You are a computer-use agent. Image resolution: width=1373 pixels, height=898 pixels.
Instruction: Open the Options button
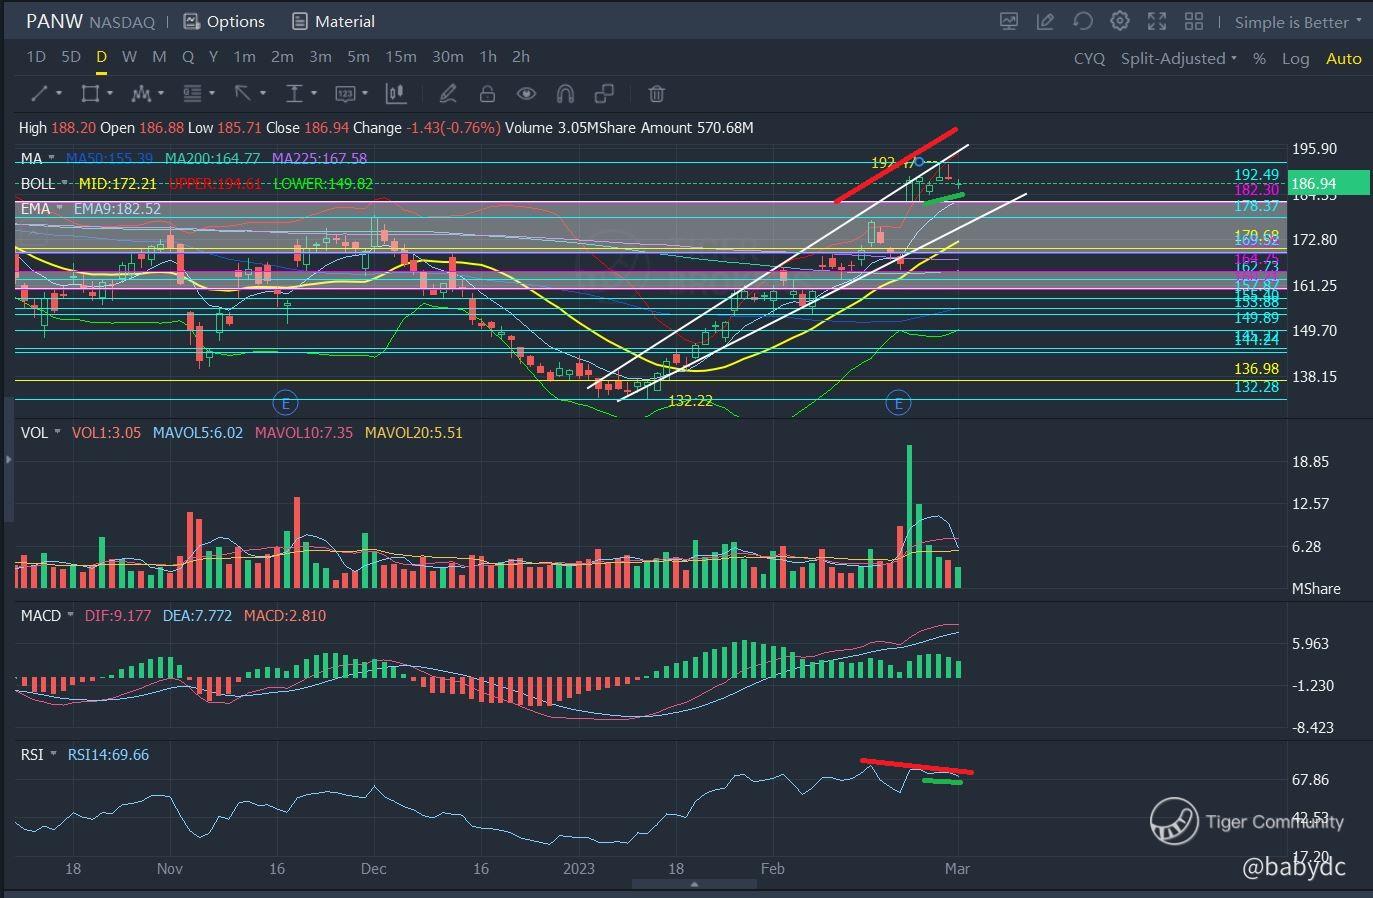pos(225,21)
